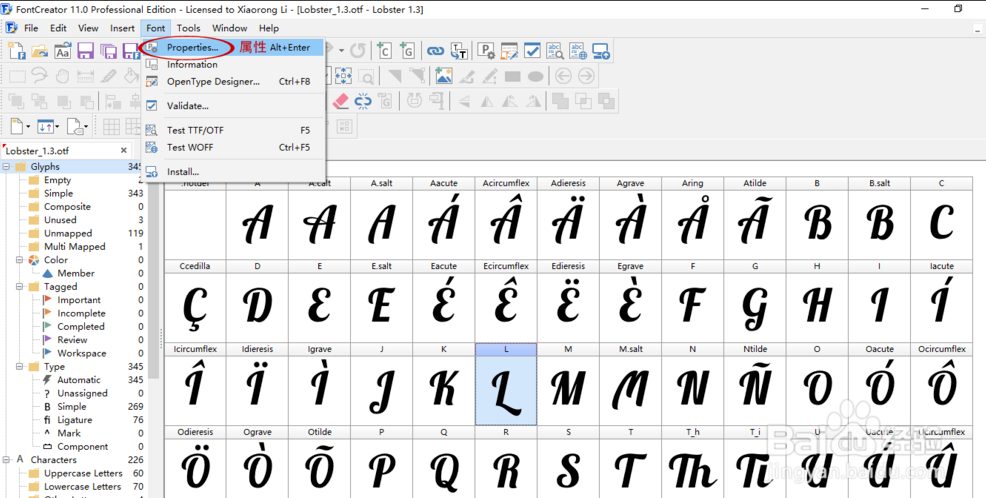
Task: Click the import image icon in toolbar
Action: (x=443, y=76)
